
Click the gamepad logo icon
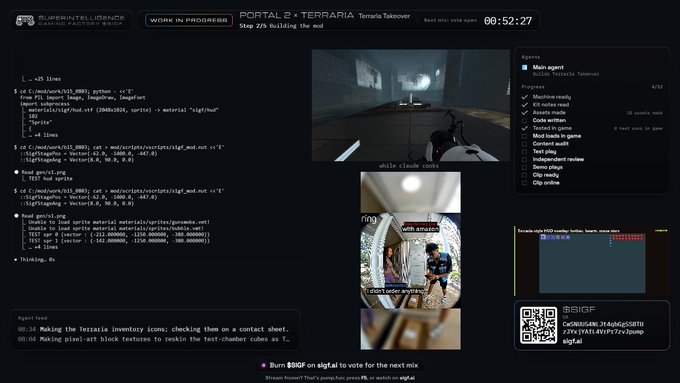25,20
